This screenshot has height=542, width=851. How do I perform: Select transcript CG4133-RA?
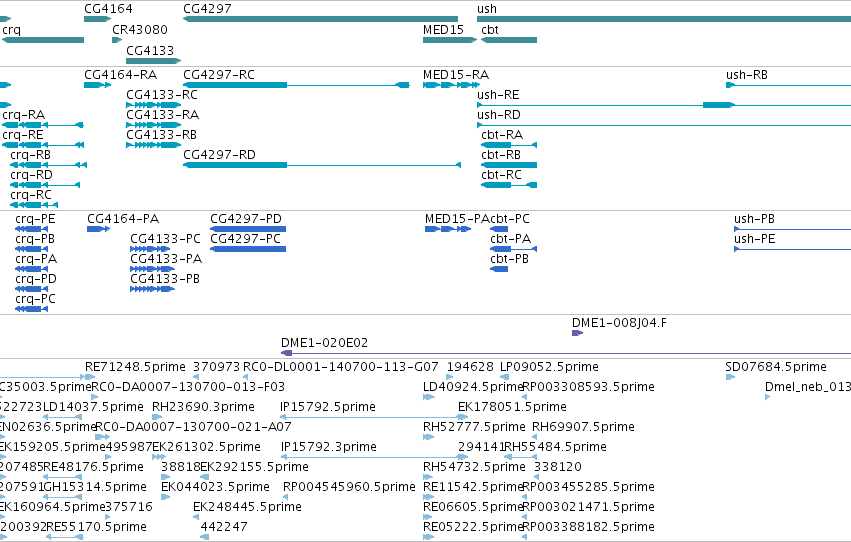pos(162,114)
